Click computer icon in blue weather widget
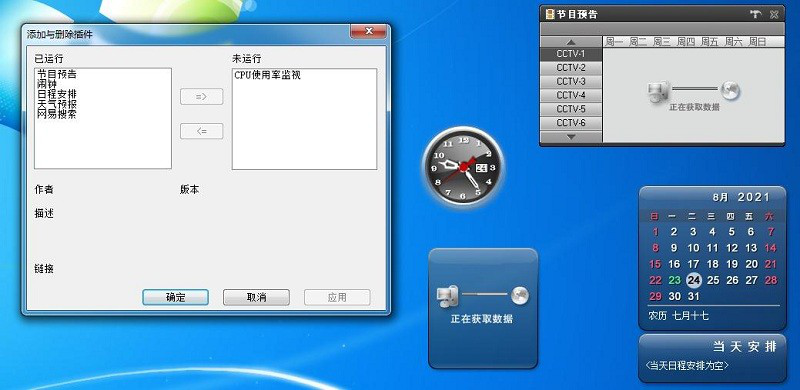 click(x=447, y=296)
